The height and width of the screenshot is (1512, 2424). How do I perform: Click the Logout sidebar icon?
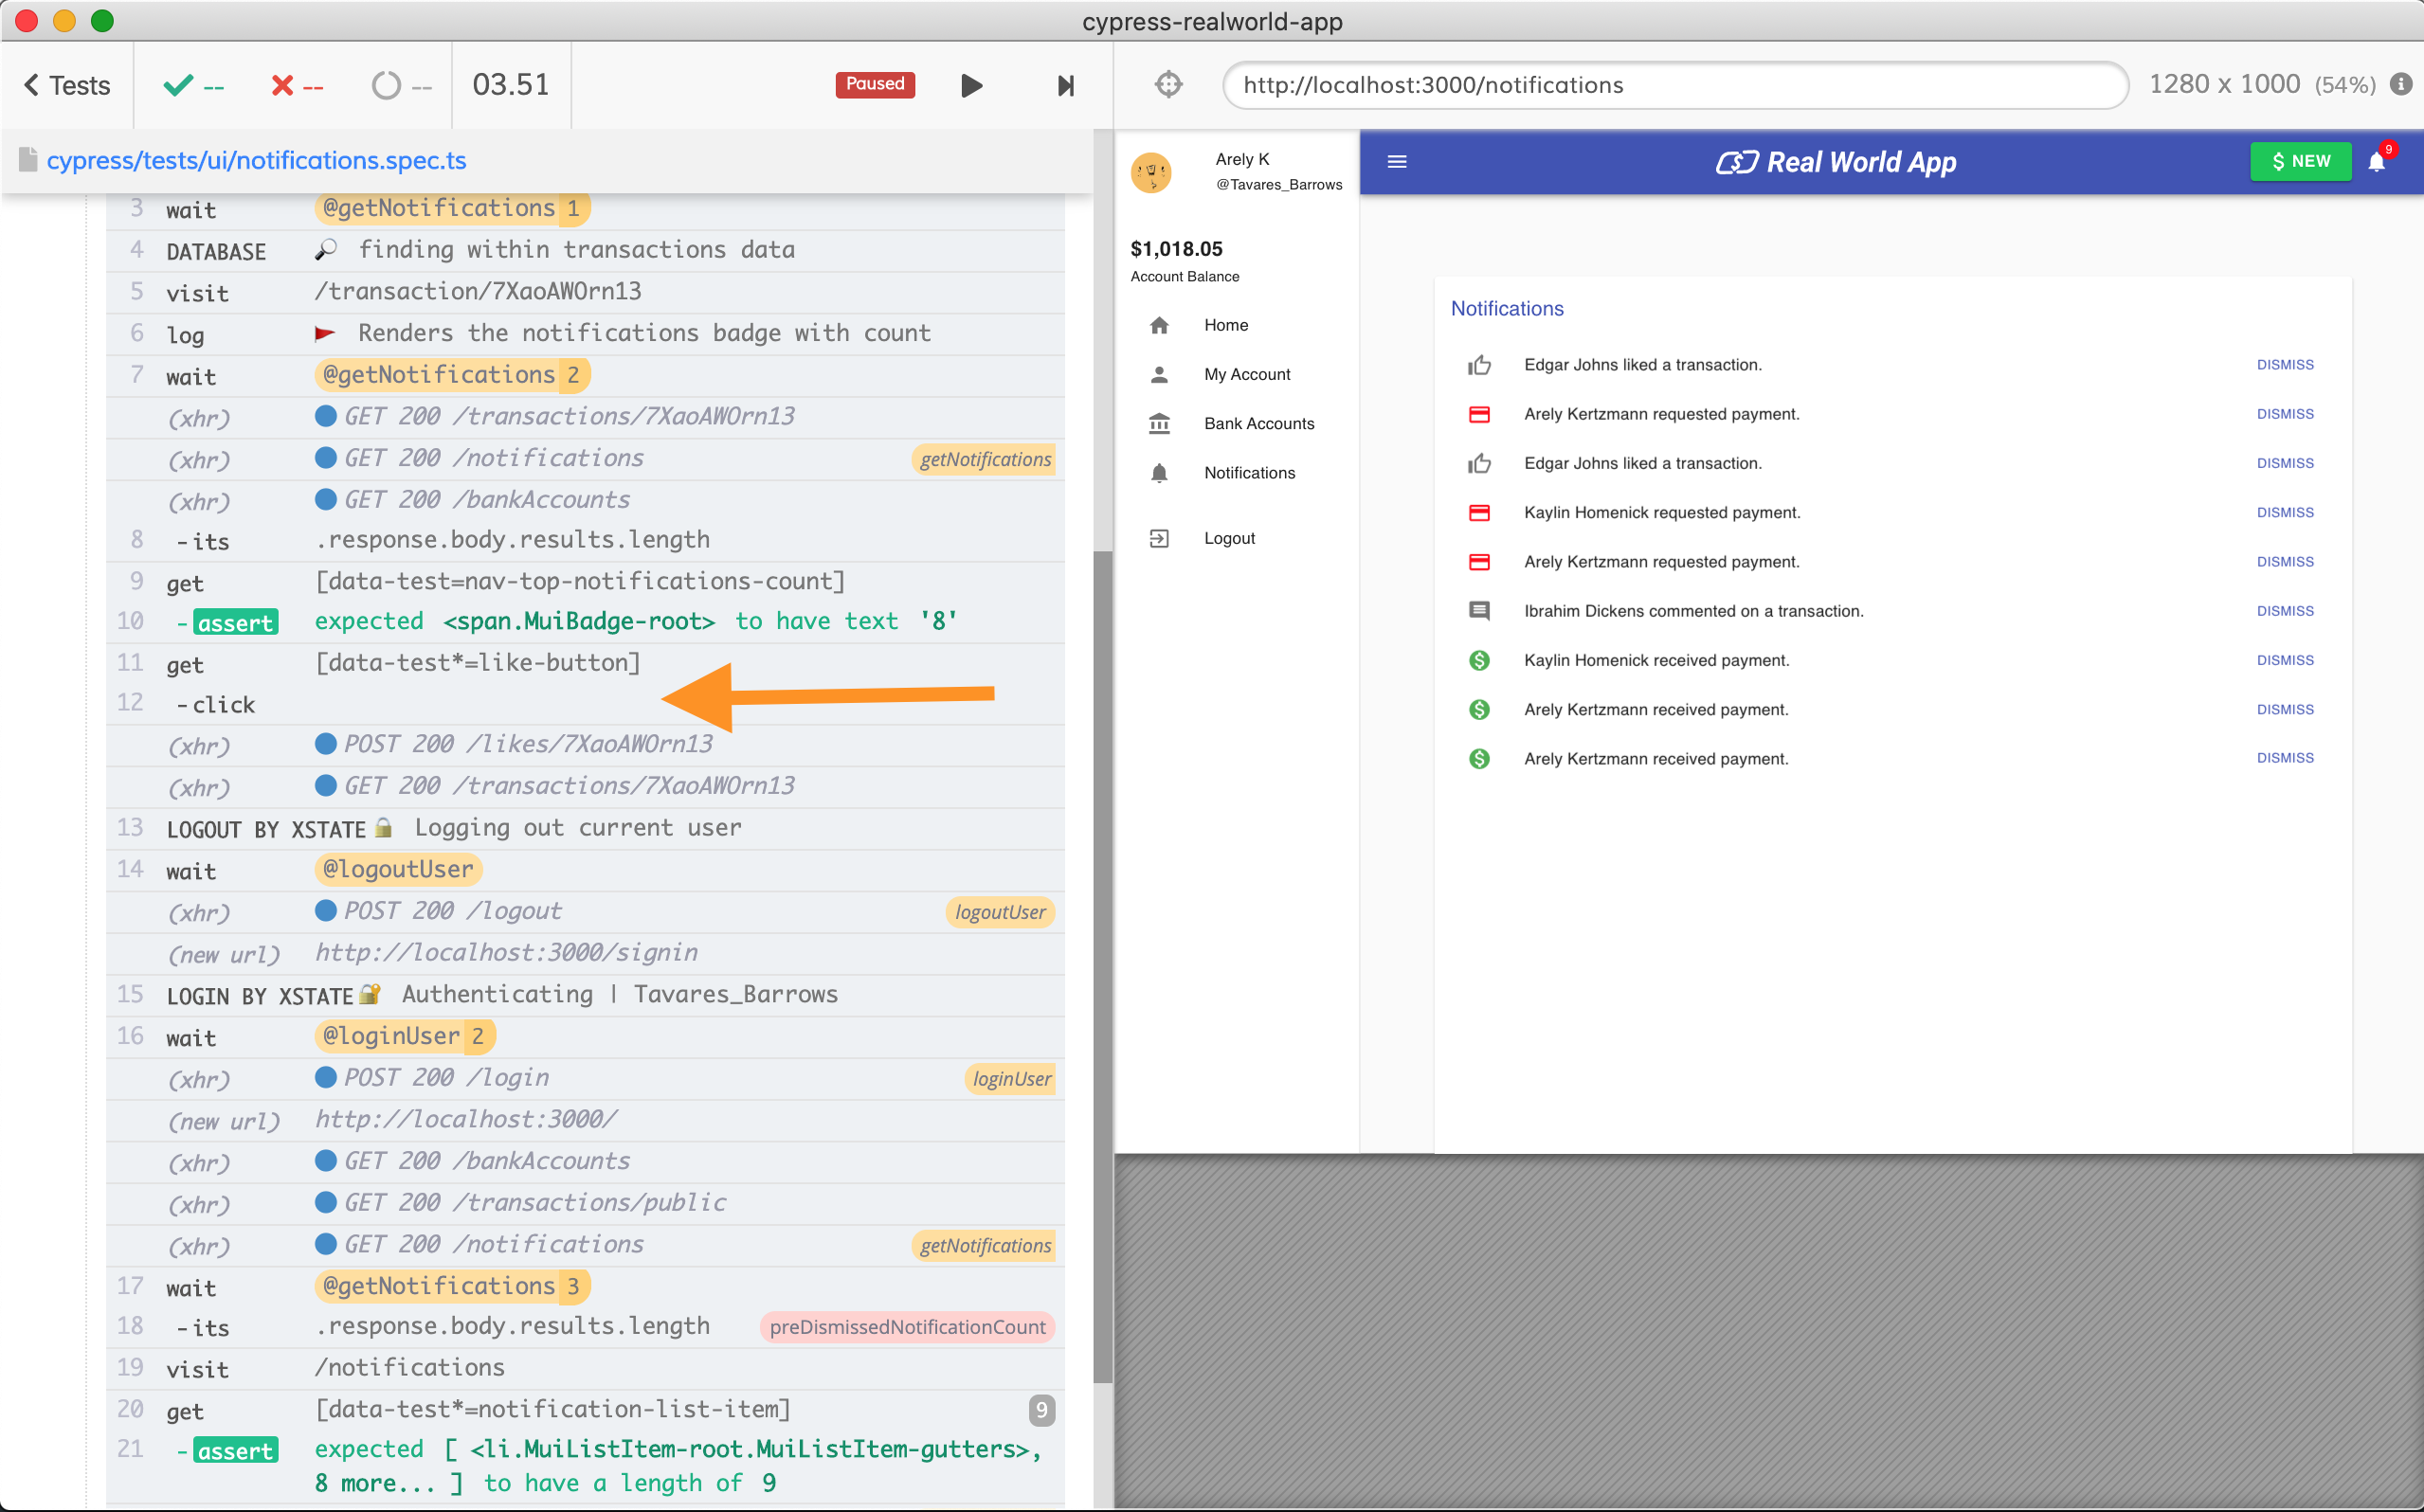click(1159, 539)
